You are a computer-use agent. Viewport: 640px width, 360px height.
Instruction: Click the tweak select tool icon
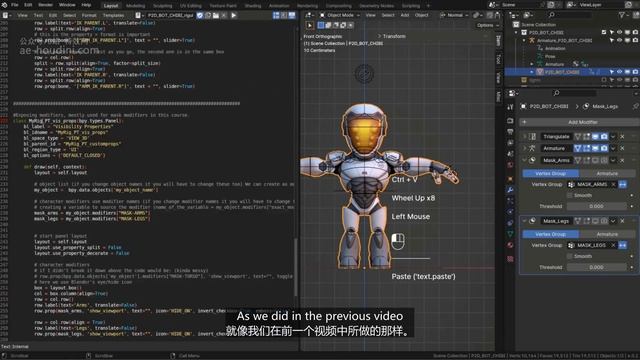coord(310,25)
